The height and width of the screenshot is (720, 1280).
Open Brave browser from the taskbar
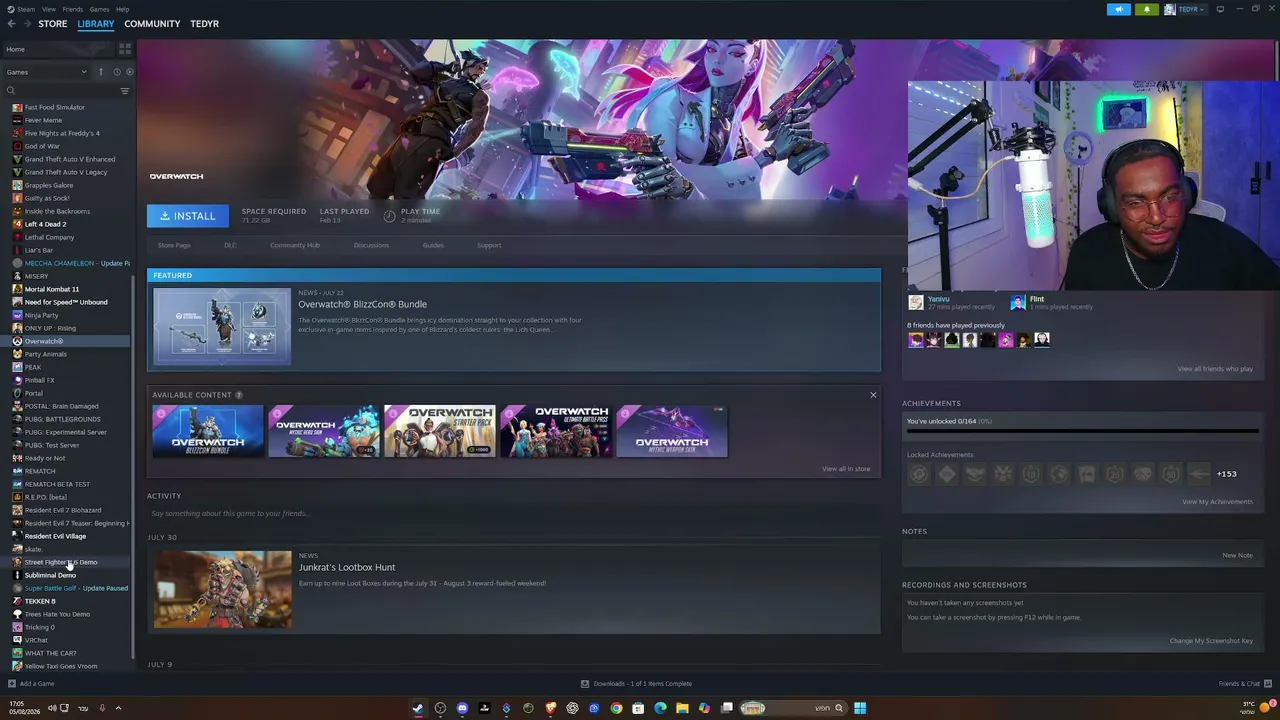(x=550, y=708)
